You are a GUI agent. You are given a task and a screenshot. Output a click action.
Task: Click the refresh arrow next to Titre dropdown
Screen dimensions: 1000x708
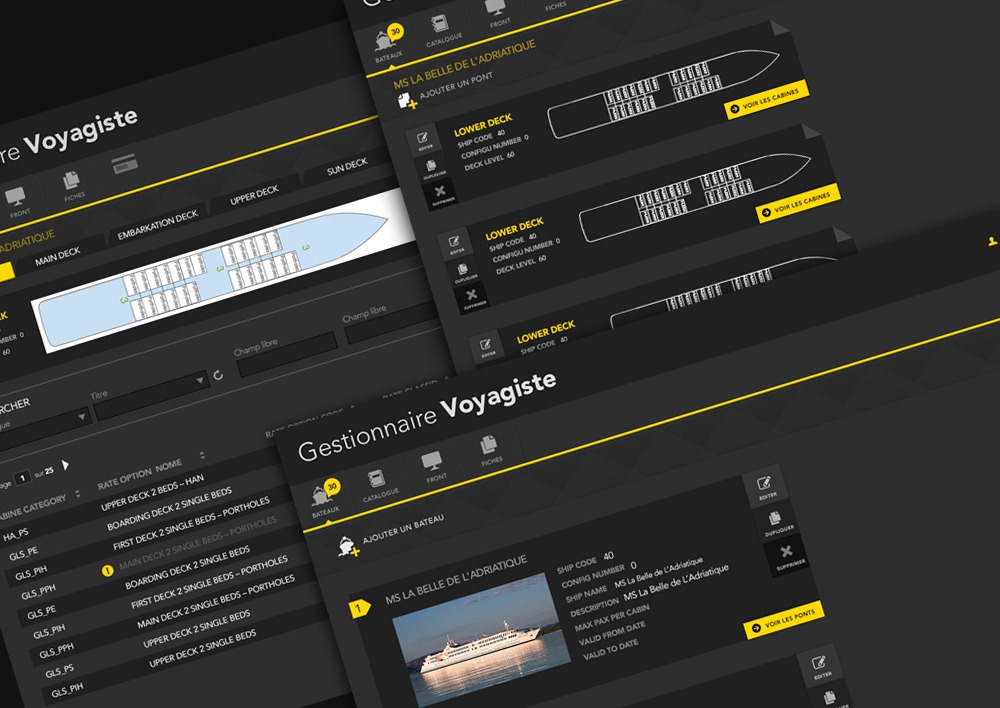click(x=219, y=375)
